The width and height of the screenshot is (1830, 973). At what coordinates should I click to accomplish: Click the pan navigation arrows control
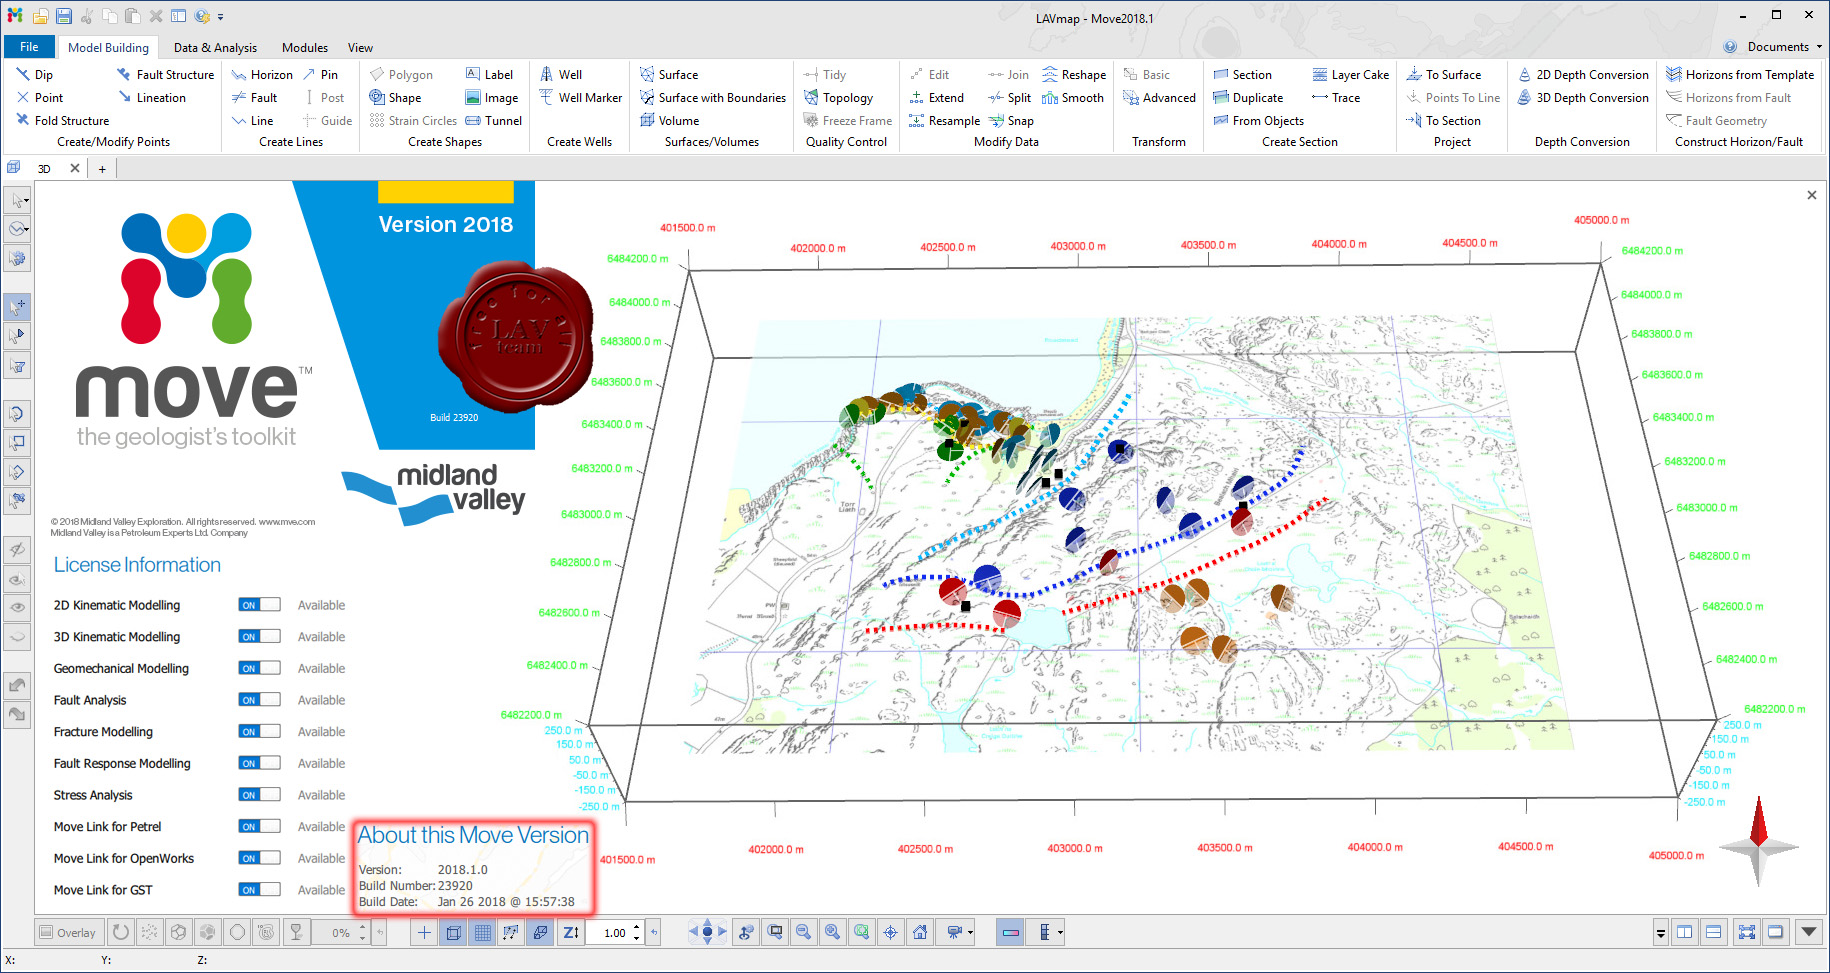coord(707,932)
